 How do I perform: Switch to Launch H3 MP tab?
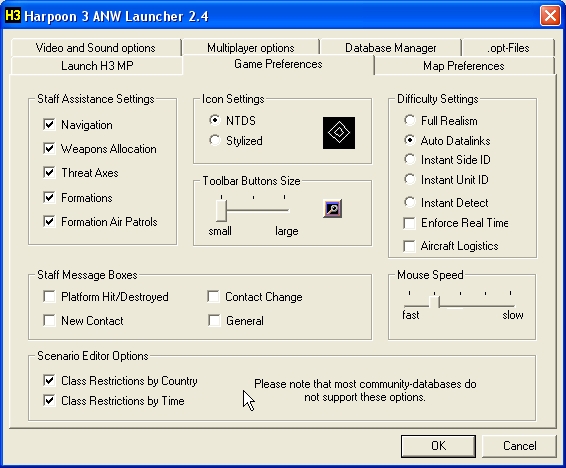tap(97, 66)
